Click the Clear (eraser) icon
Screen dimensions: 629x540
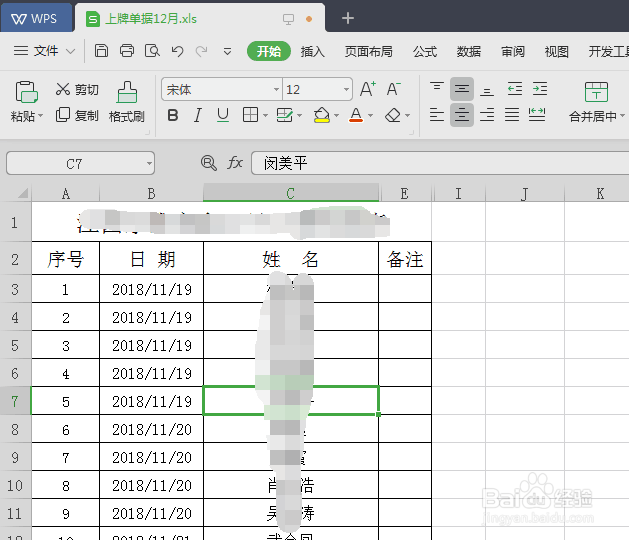click(393, 116)
